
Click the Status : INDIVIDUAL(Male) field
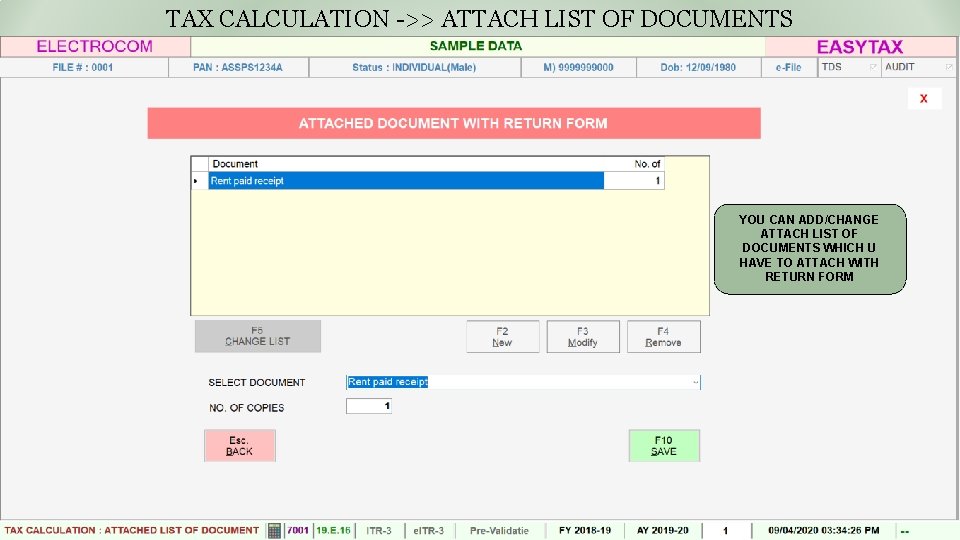(414, 67)
